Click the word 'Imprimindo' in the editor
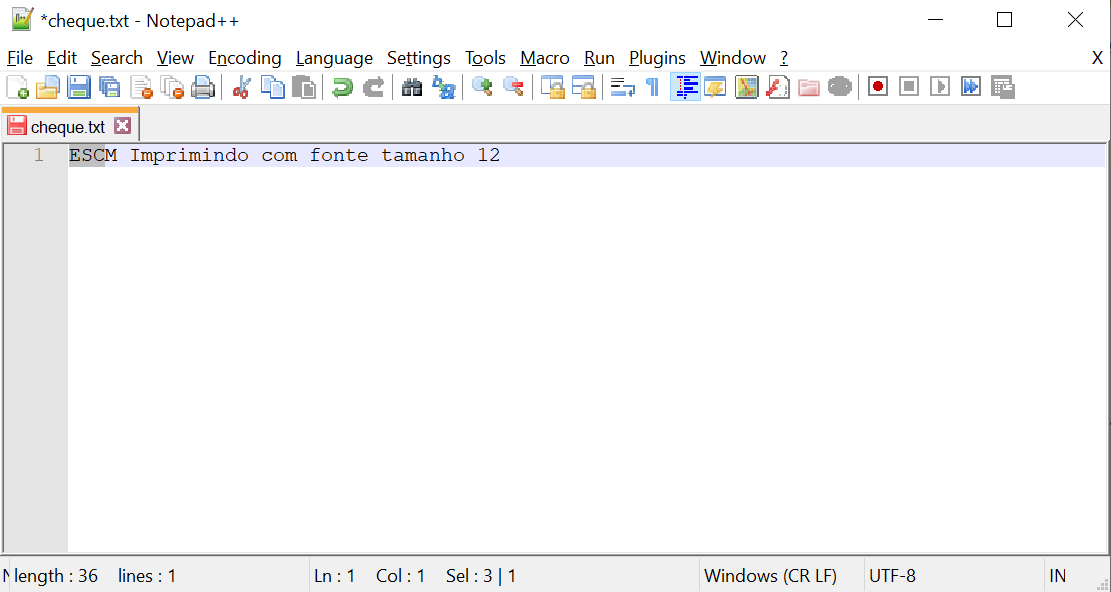Screen dimensions: 1111x592 [x=189, y=155]
